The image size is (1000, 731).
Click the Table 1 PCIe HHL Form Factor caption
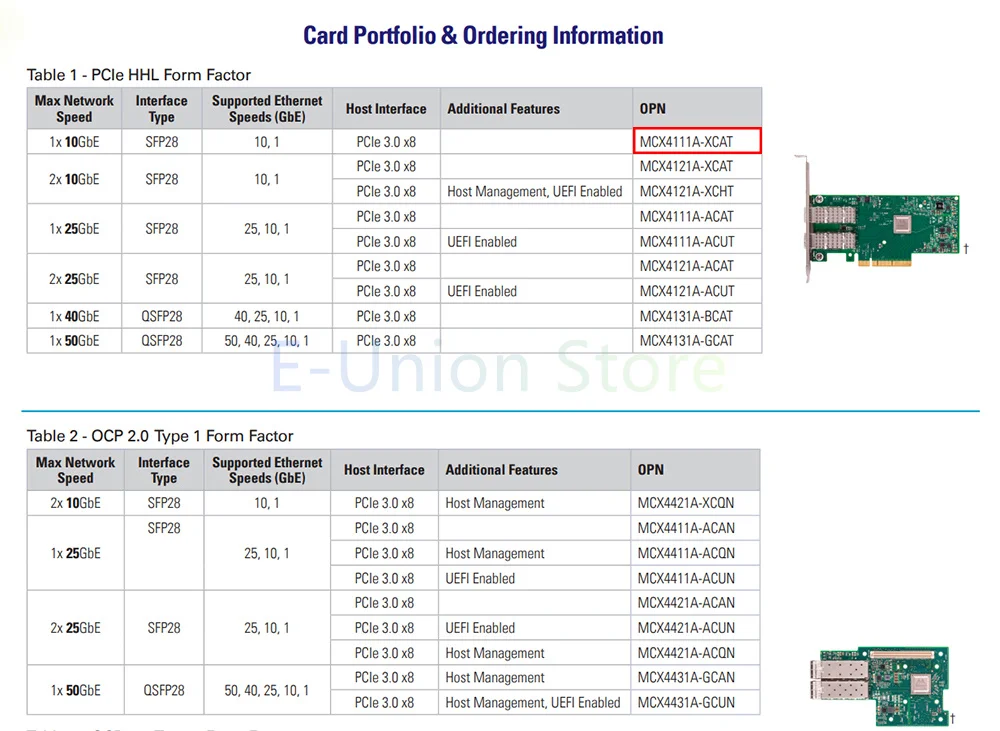point(139,75)
